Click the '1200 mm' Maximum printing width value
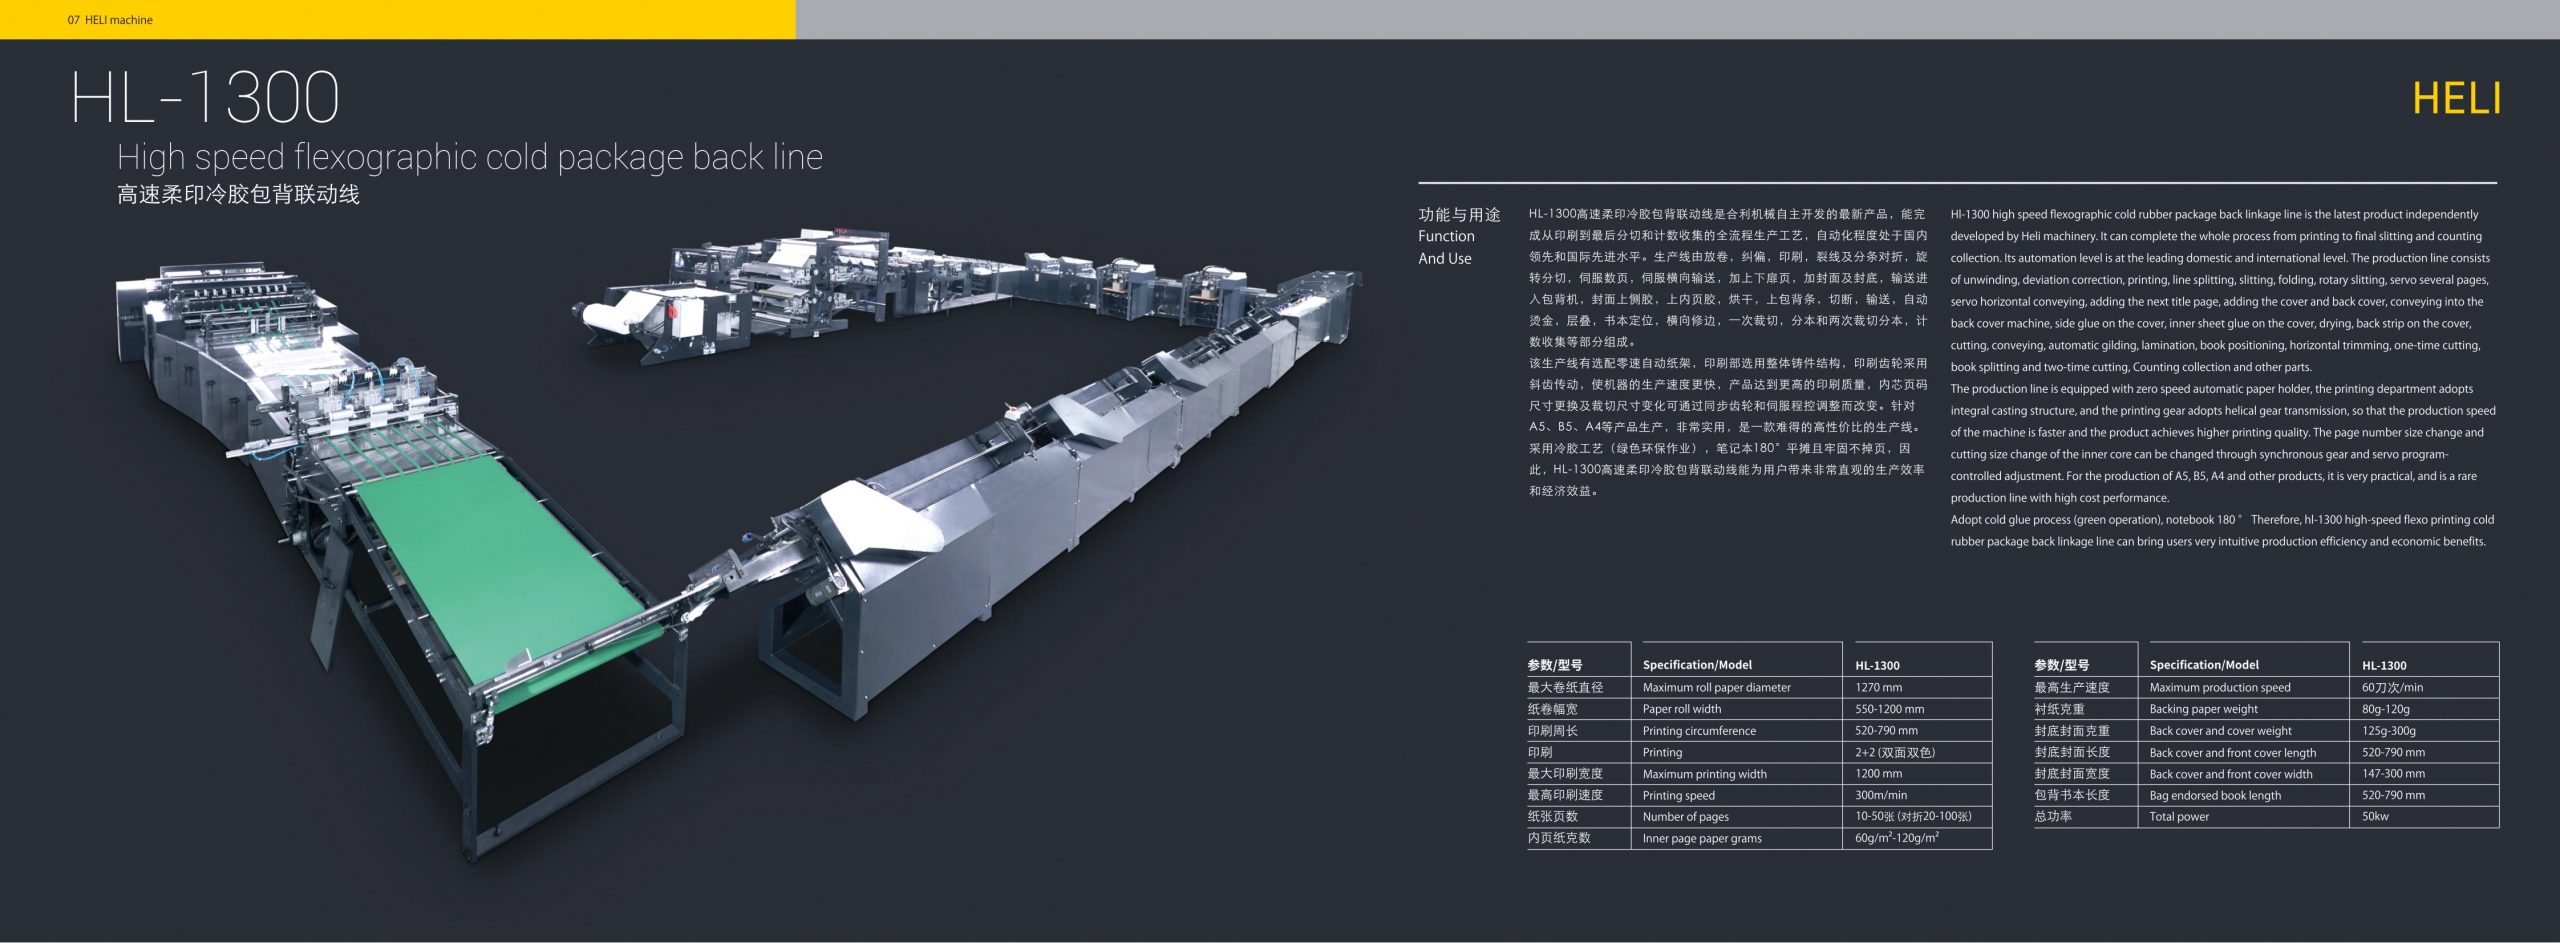This screenshot has height=943, width=2560. click(1878, 774)
